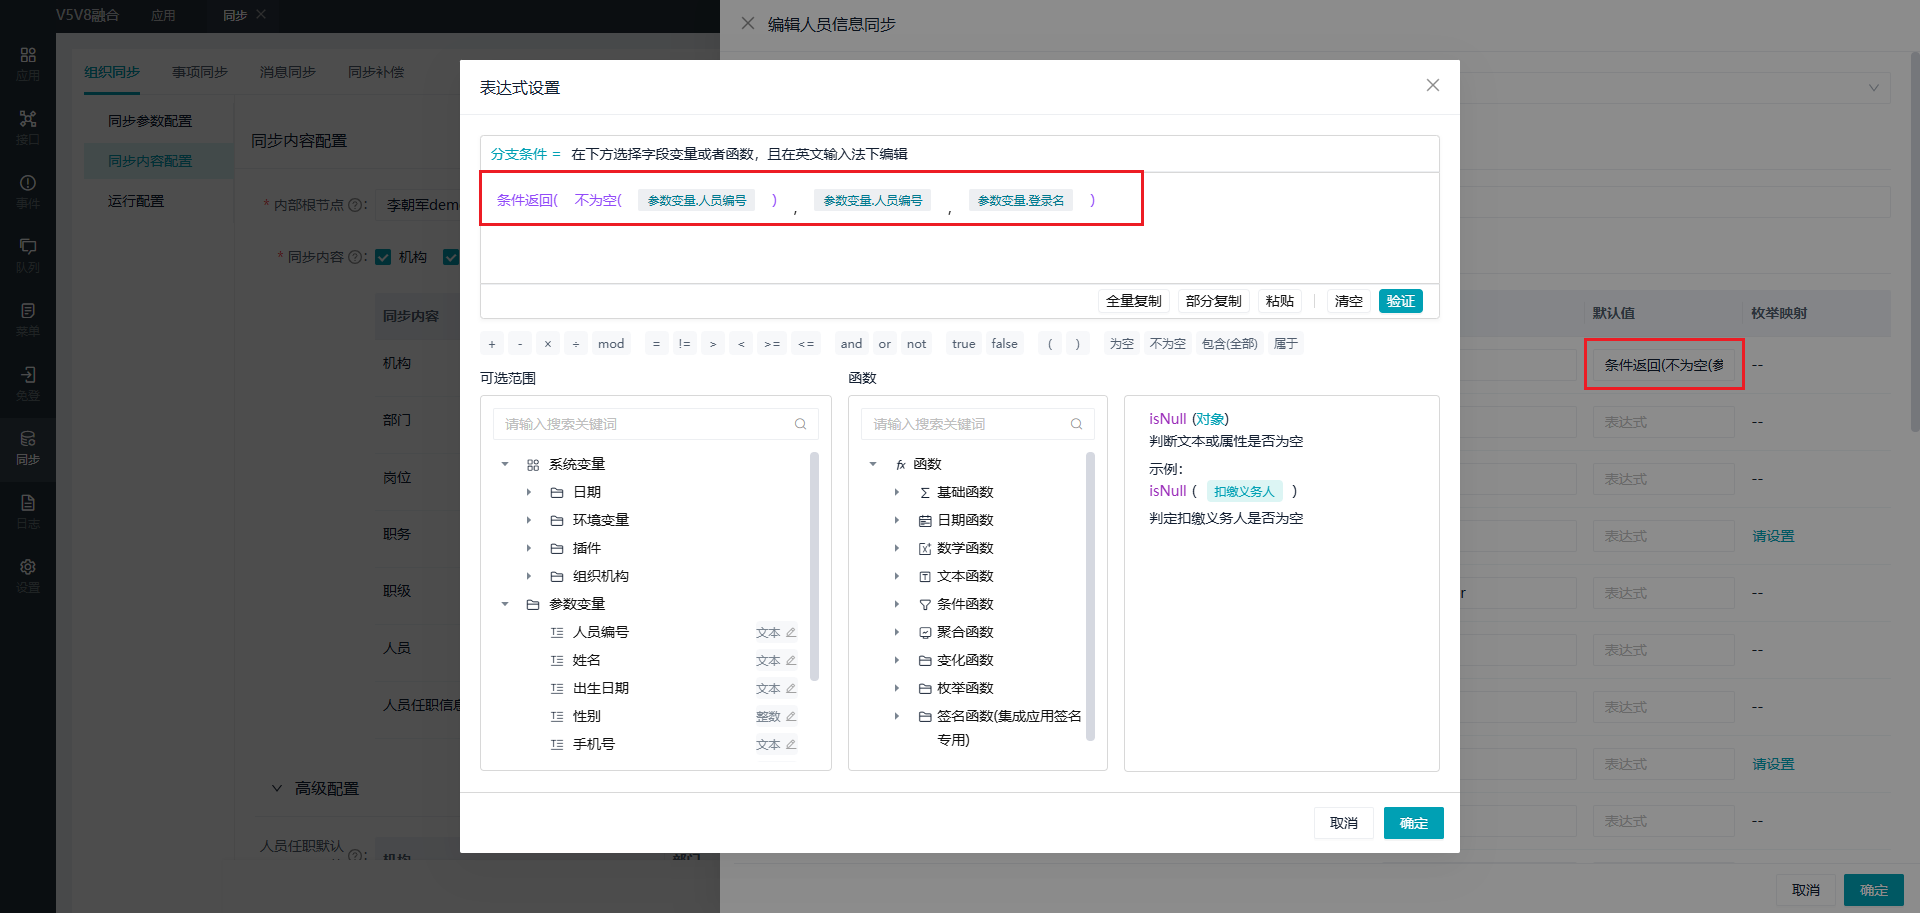This screenshot has height=913, width=1920.
Task: Close the 表达式设置 dialog
Action: point(1432,85)
